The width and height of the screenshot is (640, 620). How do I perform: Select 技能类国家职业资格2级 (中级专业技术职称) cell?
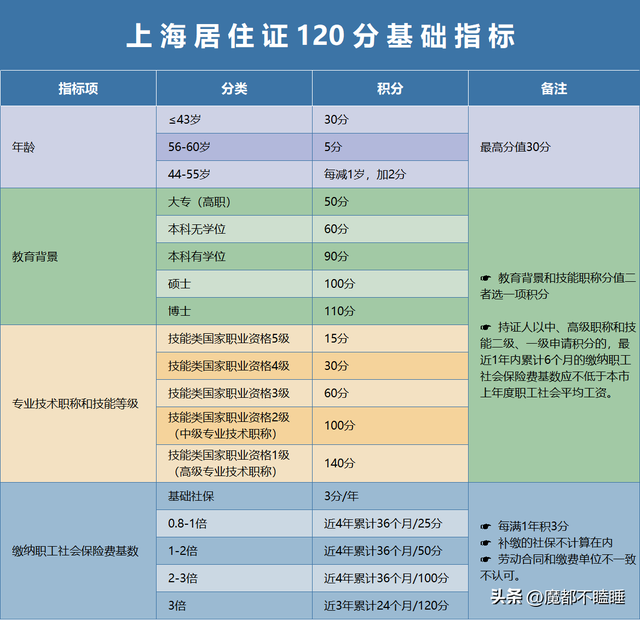[x=234, y=425]
